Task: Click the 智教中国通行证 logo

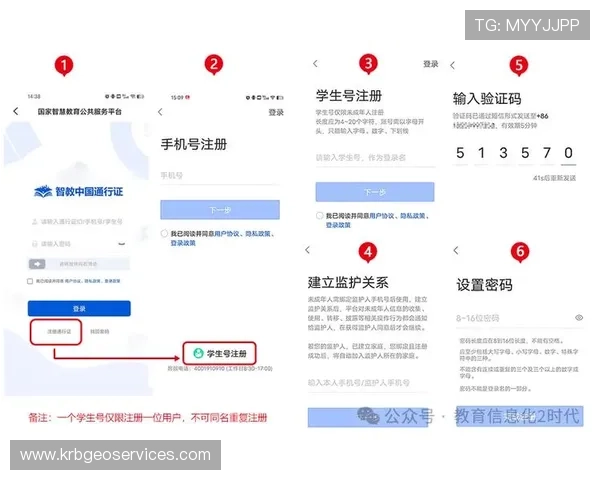Action: point(79,191)
